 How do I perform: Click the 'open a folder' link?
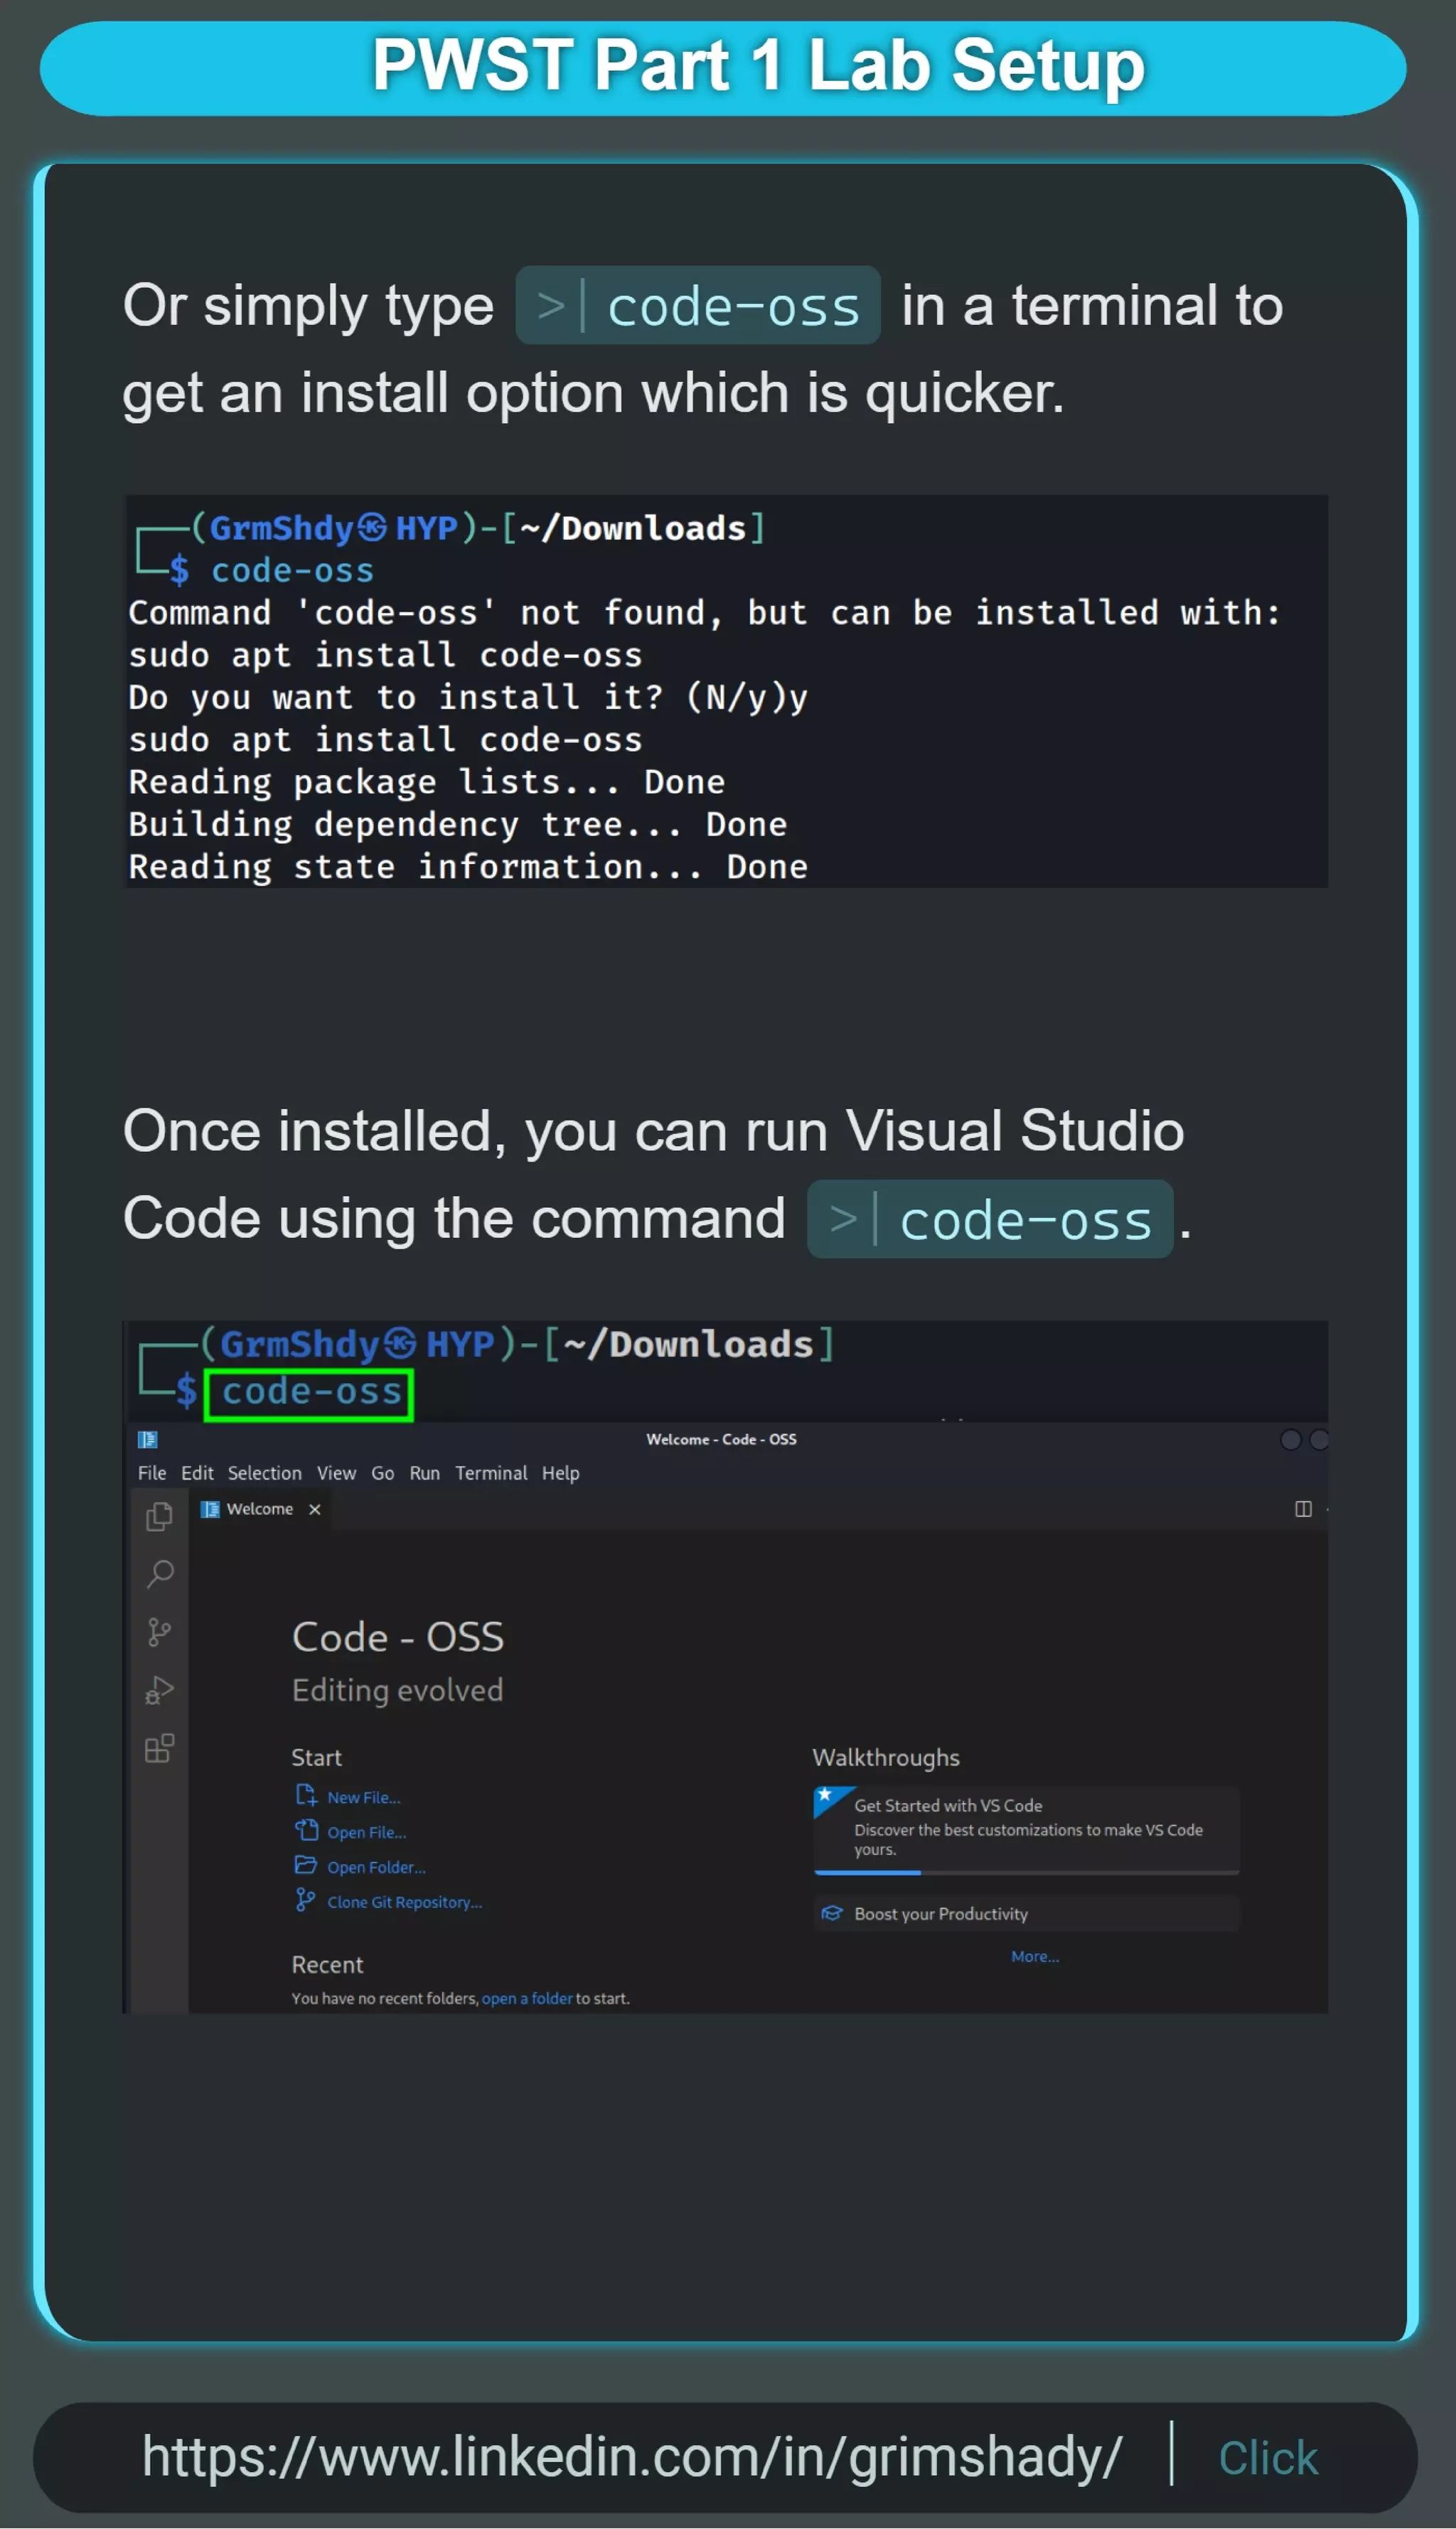527,1998
